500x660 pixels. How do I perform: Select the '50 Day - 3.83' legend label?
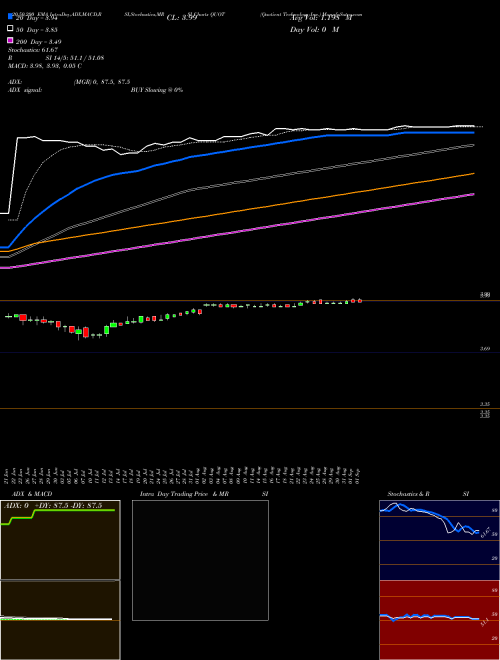pos(36,30)
